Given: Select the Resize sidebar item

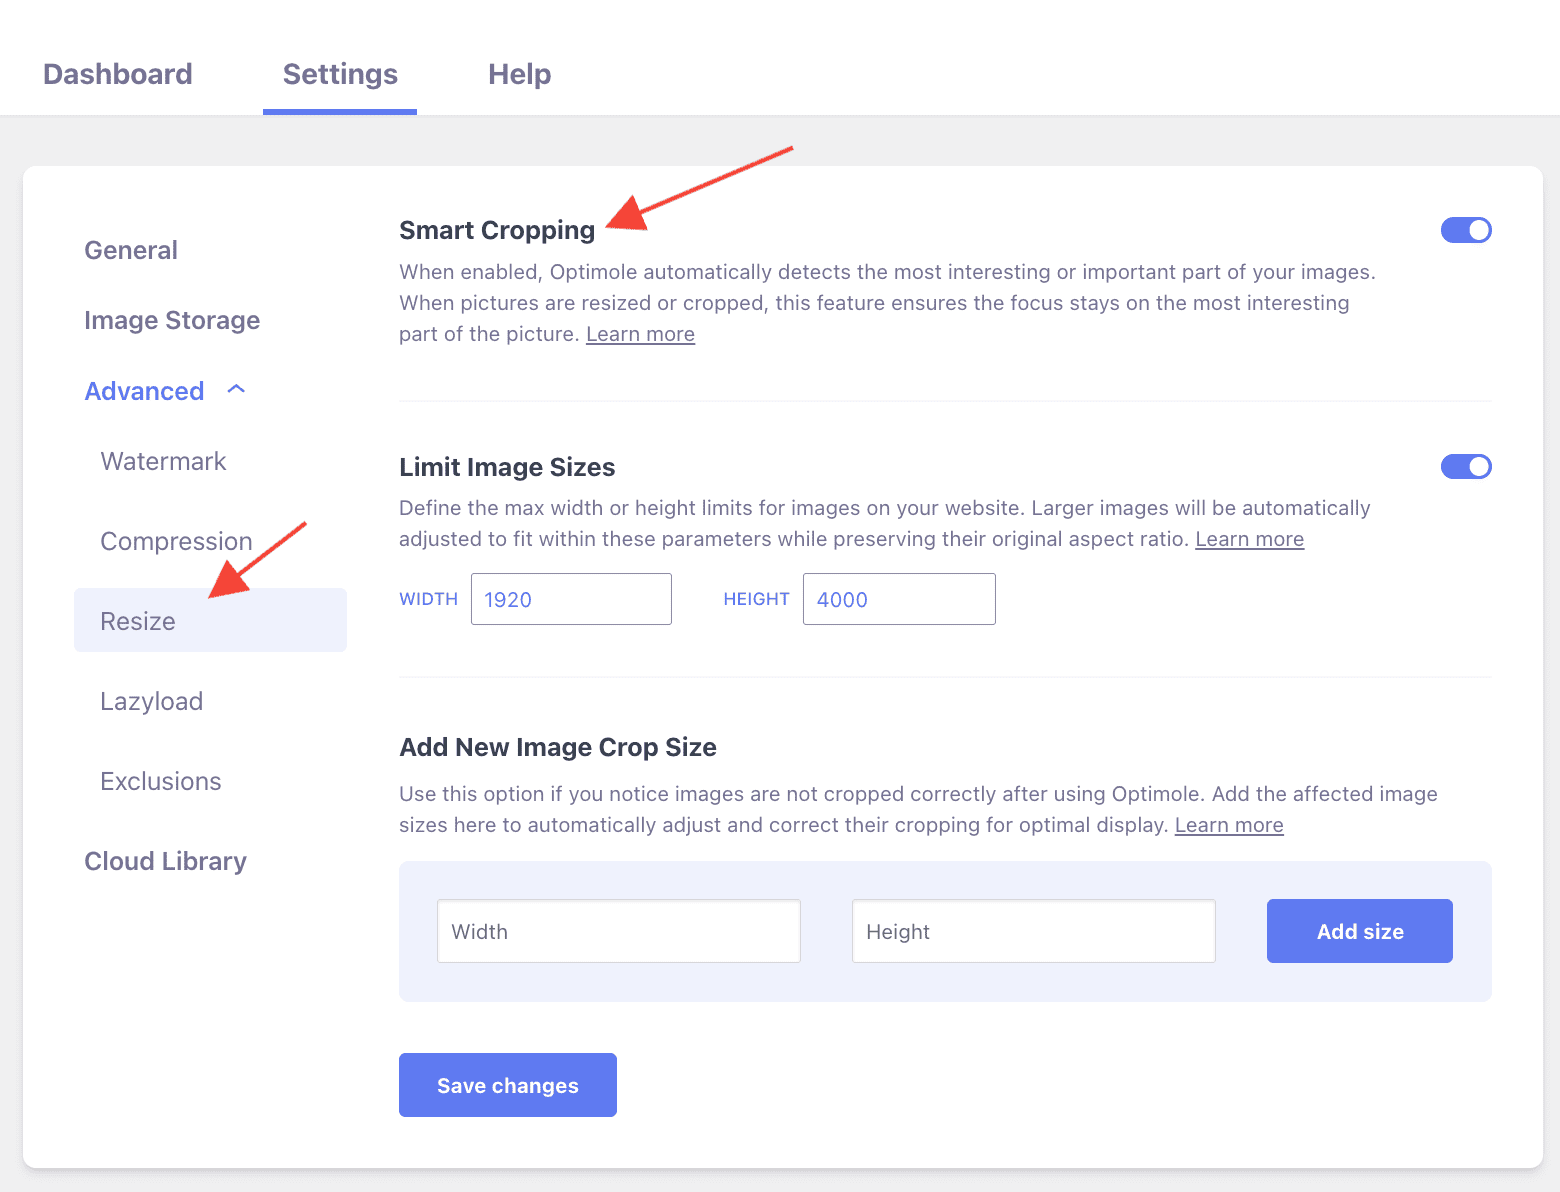Looking at the screenshot, I should pos(138,621).
